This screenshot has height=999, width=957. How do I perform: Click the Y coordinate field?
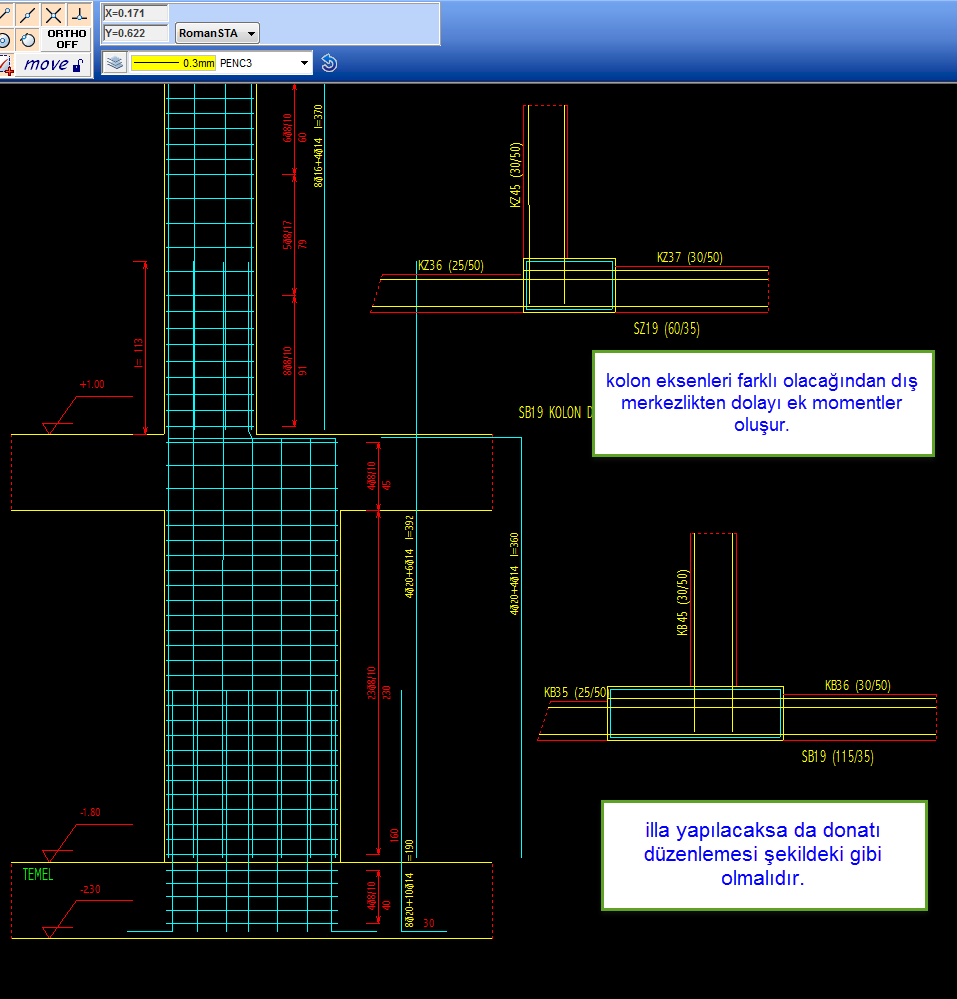(135, 33)
